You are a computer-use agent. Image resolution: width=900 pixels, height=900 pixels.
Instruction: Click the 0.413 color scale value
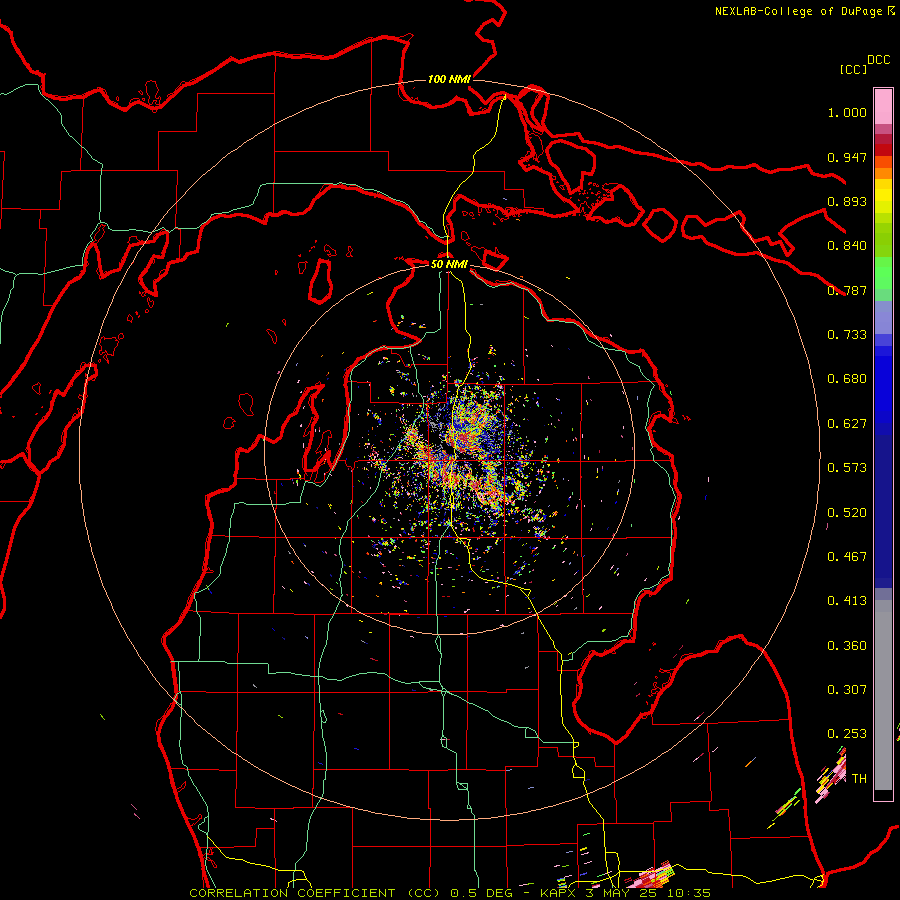click(x=847, y=601)
